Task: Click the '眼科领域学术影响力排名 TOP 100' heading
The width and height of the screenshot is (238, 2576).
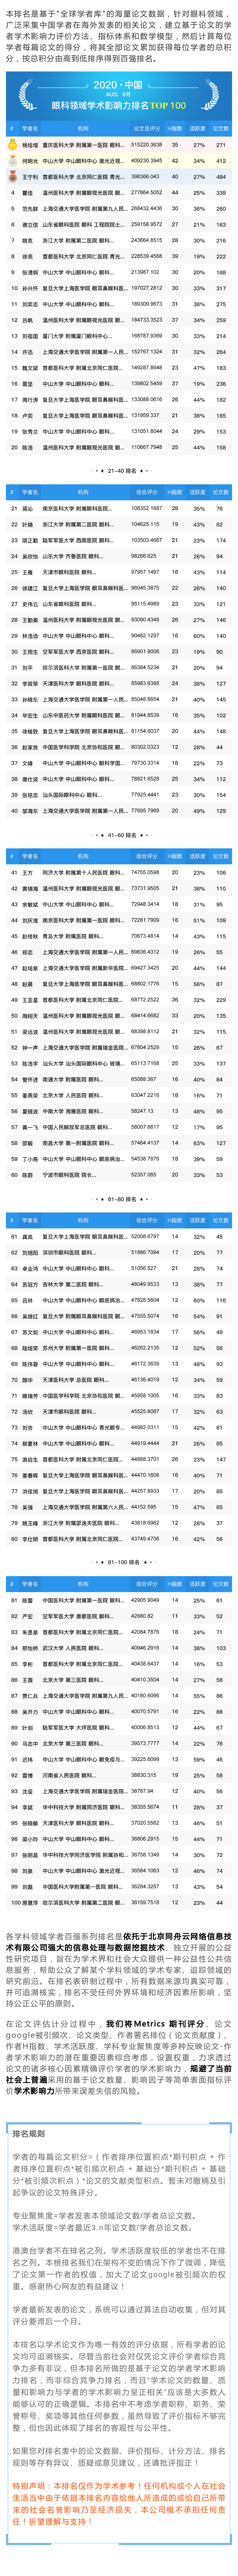Action: click(119, 105)
